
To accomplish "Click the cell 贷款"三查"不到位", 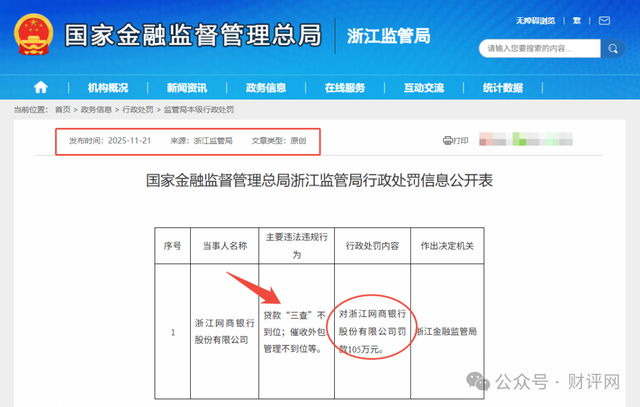I will click(297, 331).
